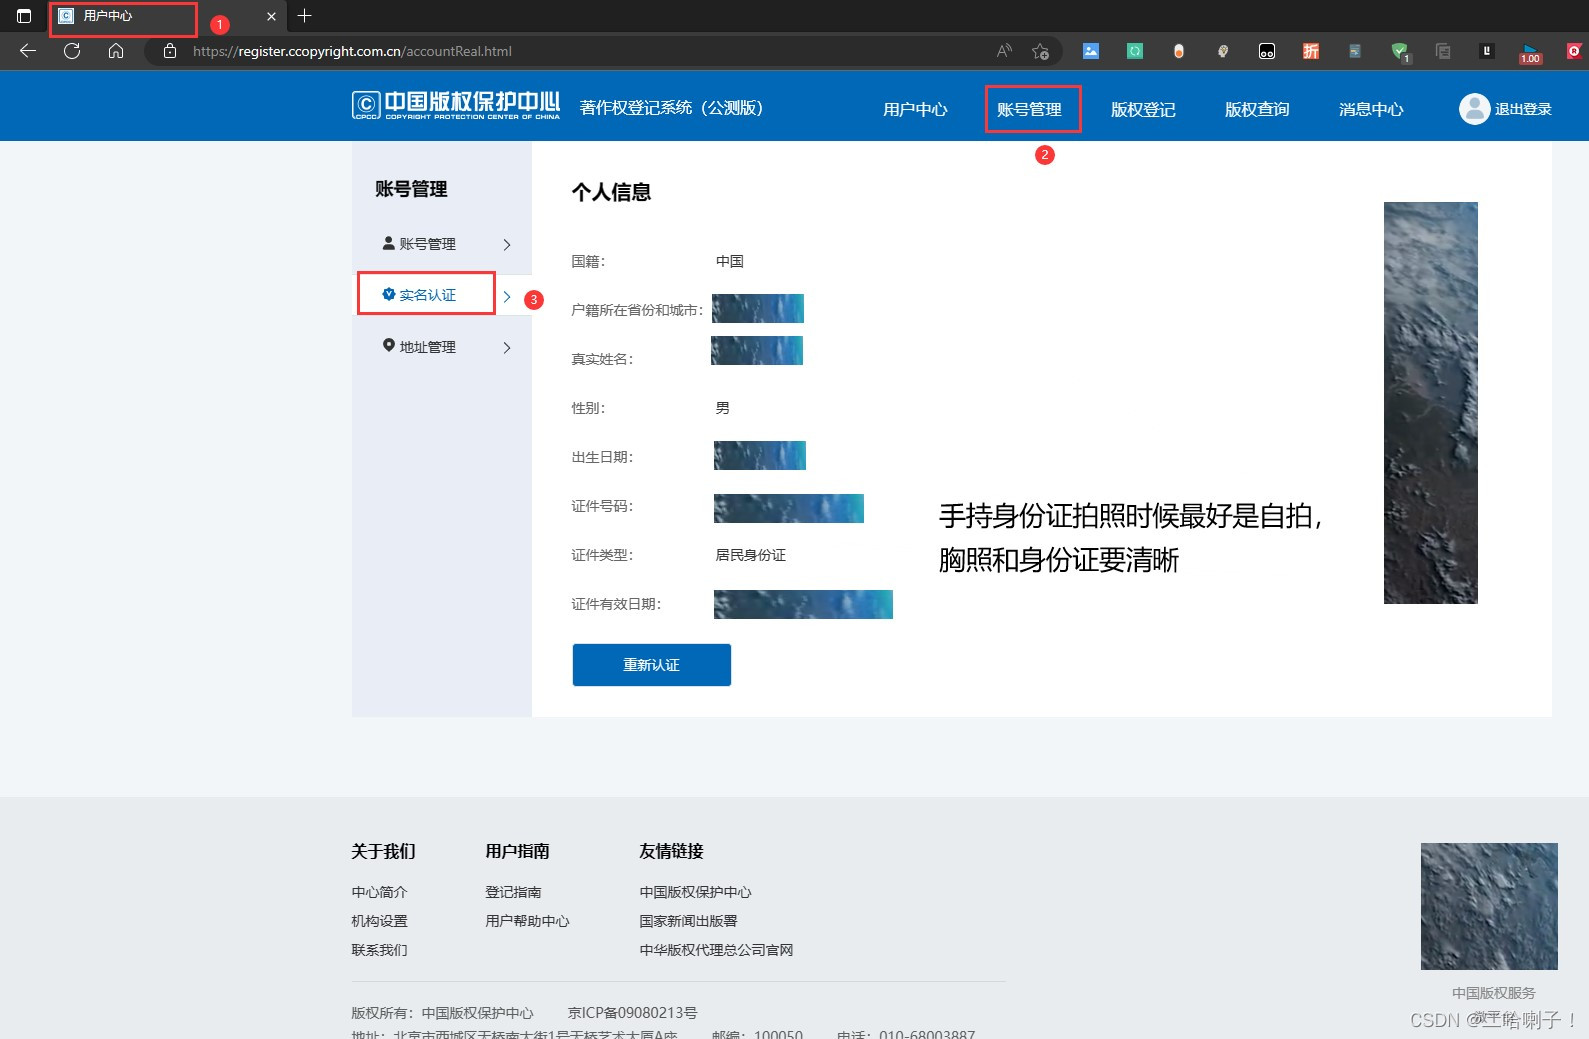Open 消息中心 in the top navigation
This screenshot has width=1589, height=1039.
pos(1371,109)
